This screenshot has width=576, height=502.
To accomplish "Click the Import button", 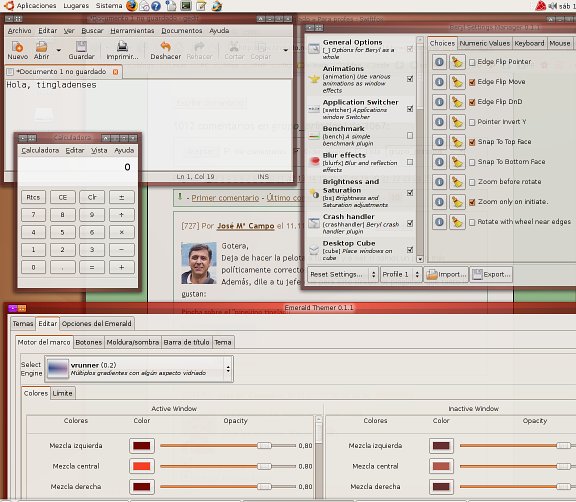I will coord(446,274).
